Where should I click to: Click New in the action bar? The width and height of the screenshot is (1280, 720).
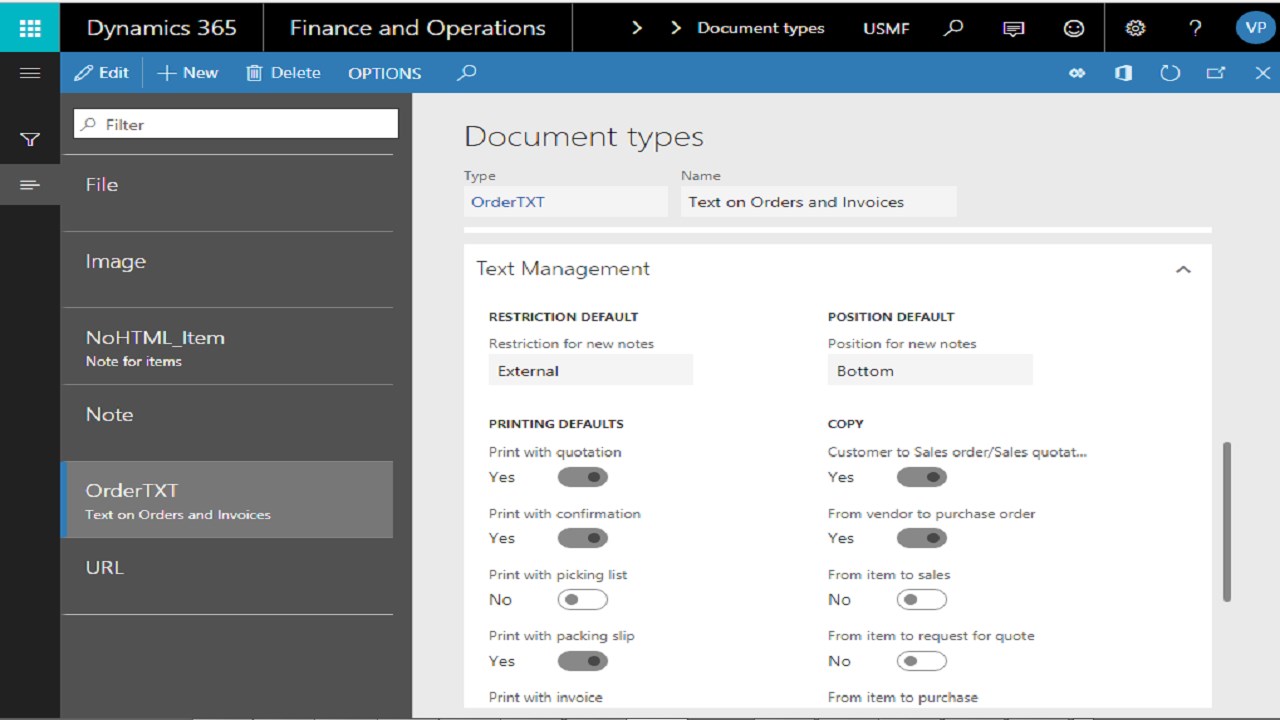coord(188,73)
